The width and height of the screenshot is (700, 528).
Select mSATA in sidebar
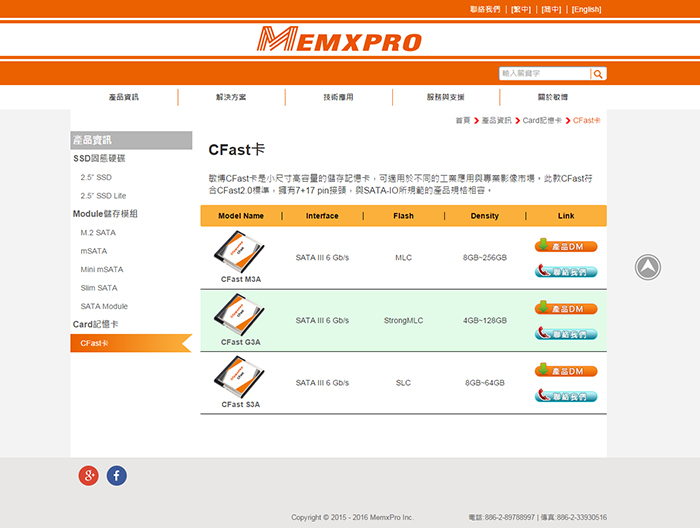[94, 251]
